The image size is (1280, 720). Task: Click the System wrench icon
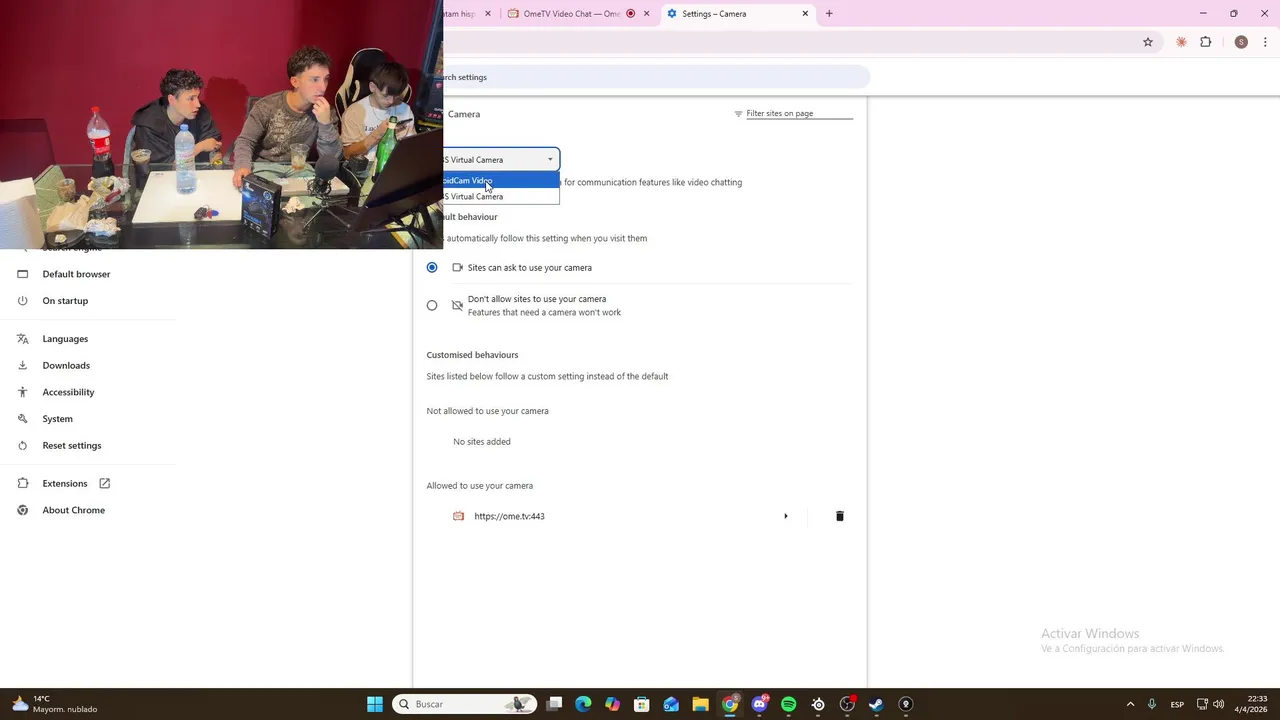[22, 419]
